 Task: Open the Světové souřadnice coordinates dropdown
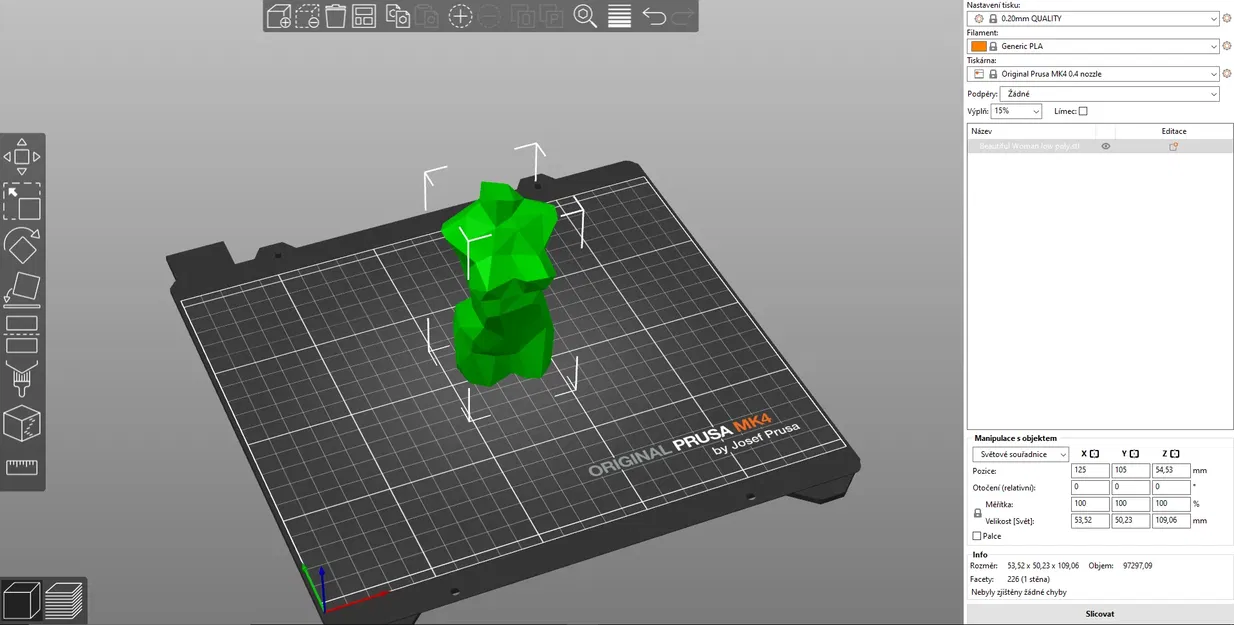point(1020,454)
